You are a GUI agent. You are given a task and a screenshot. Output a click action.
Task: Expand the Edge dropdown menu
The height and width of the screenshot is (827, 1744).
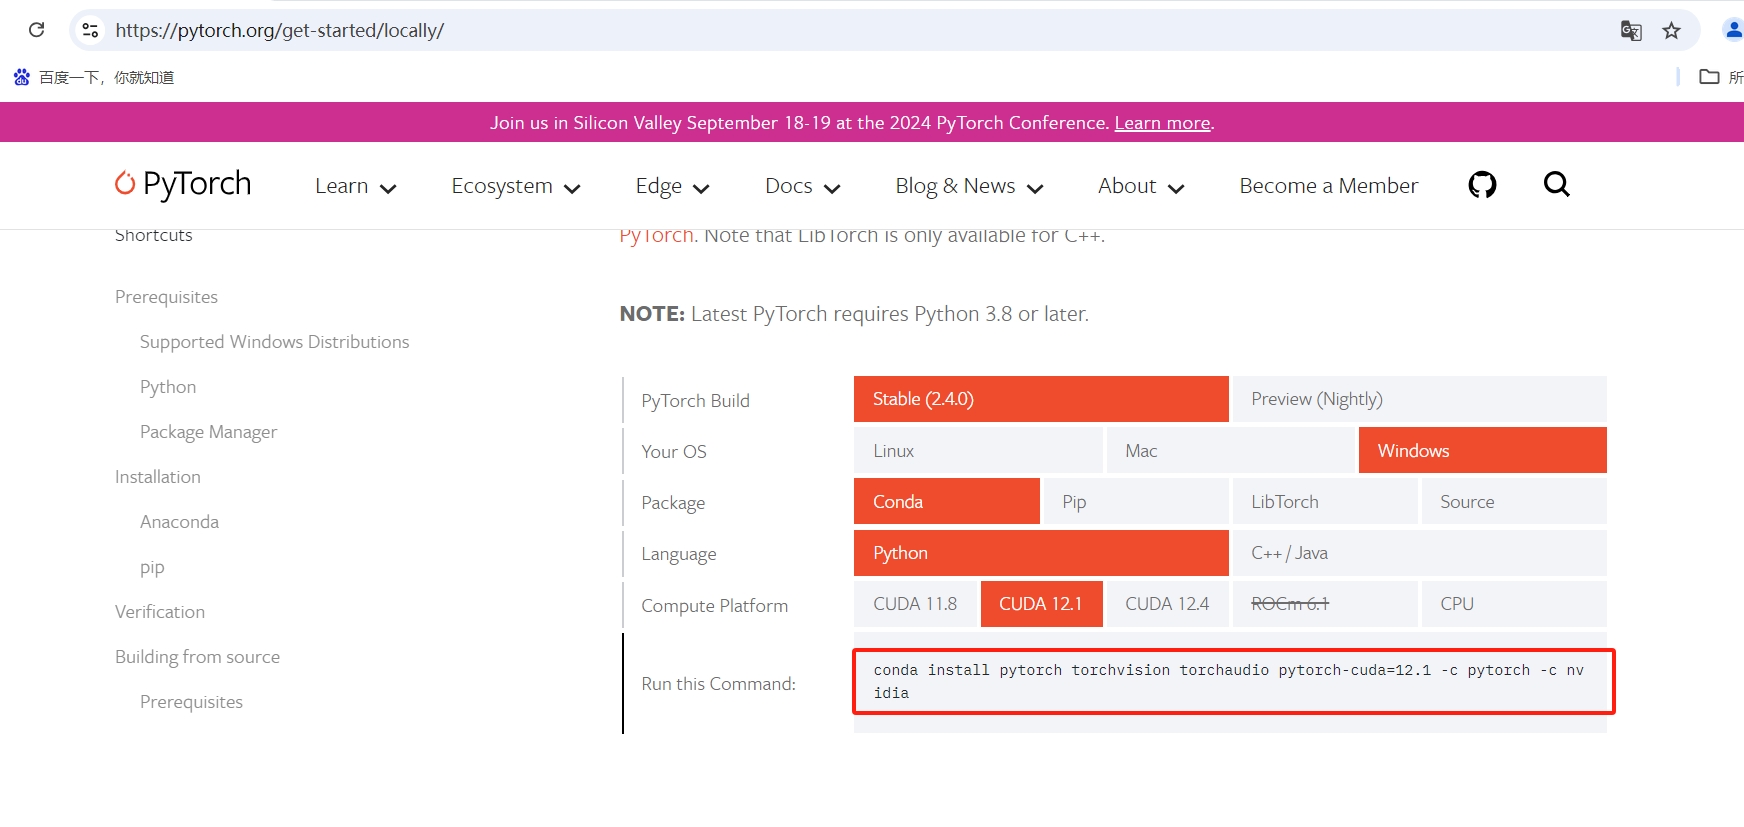tap(672, 186)
